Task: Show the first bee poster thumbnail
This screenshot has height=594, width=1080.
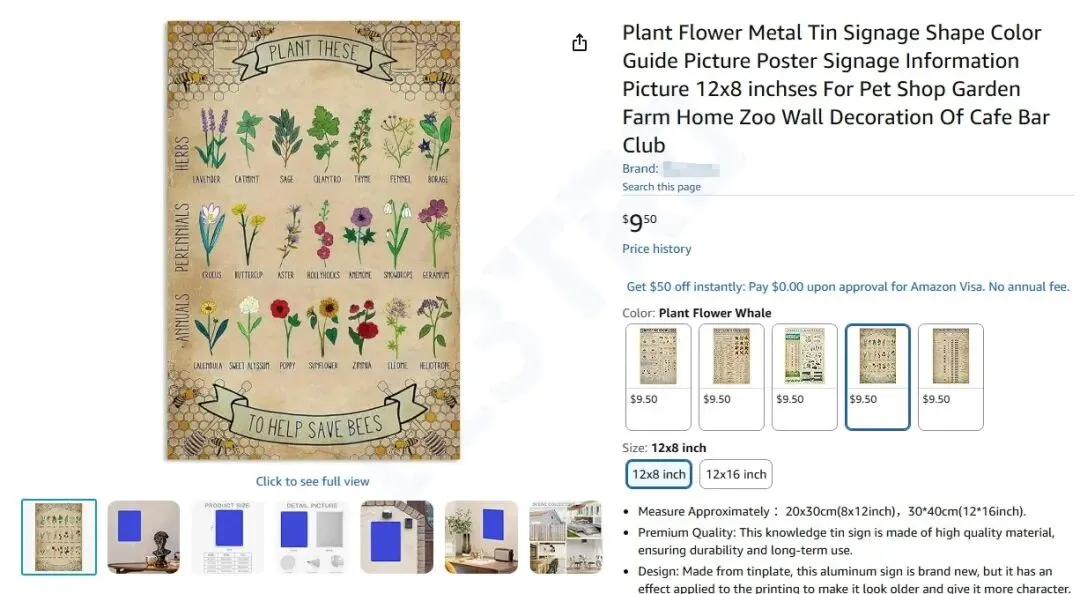Action: [x=59, y=537]
